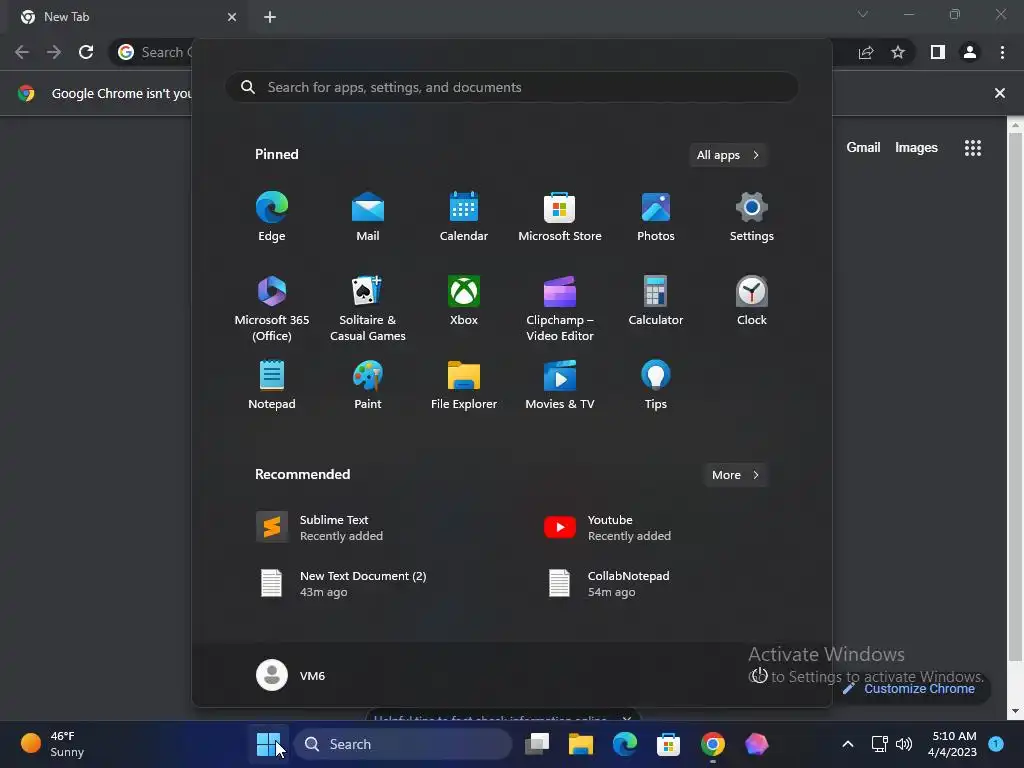1024x768 pixels.
Task: Open the weather widget
Action: point(54,744)
